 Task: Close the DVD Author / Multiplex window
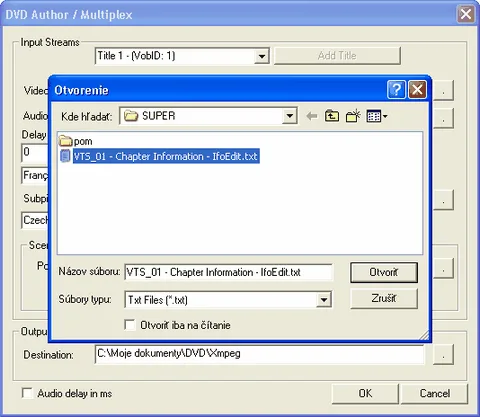coord(466,14)
